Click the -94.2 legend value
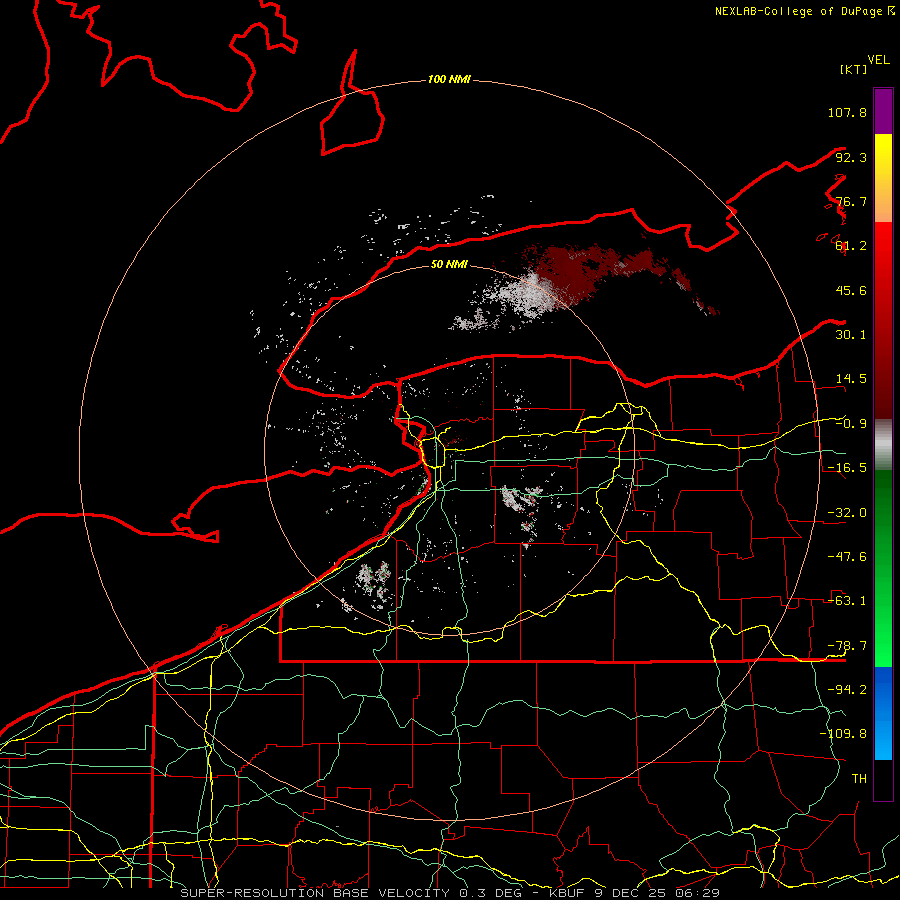The width and height of the screenshot is (900, 900). click(x=847, y=690)
